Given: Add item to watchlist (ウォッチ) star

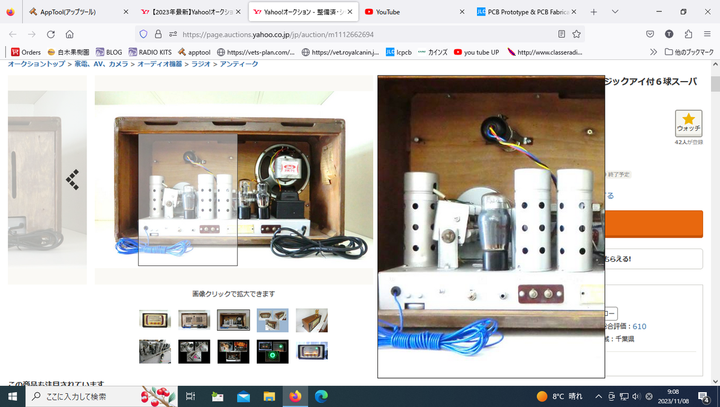Looking at the screenshot, I should click(688, 124).
